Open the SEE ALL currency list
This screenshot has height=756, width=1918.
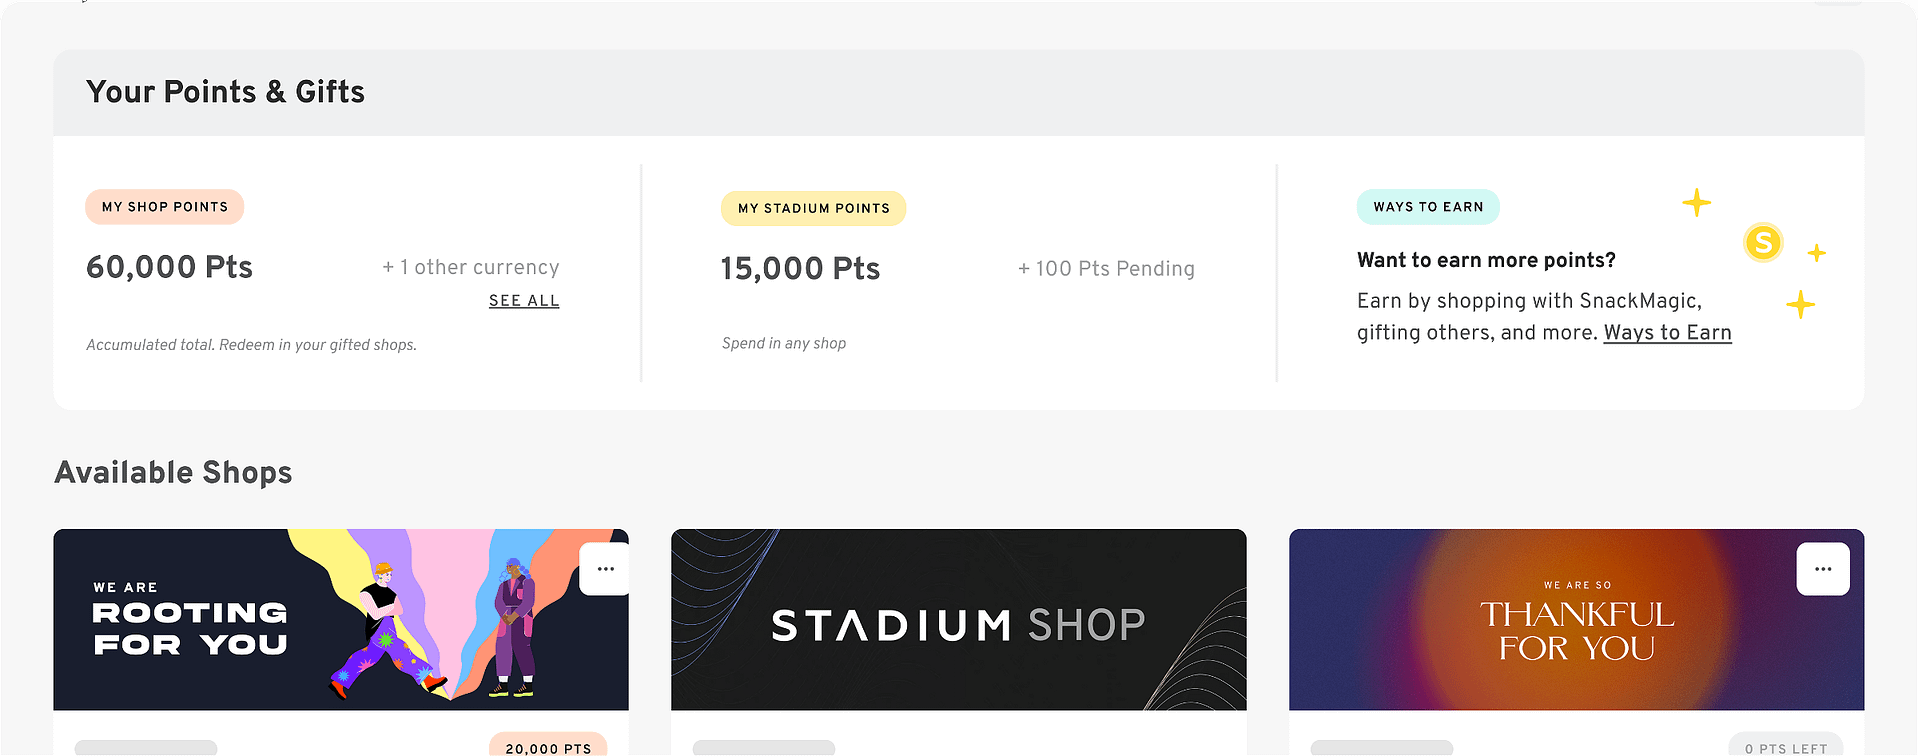pos(523,300)
